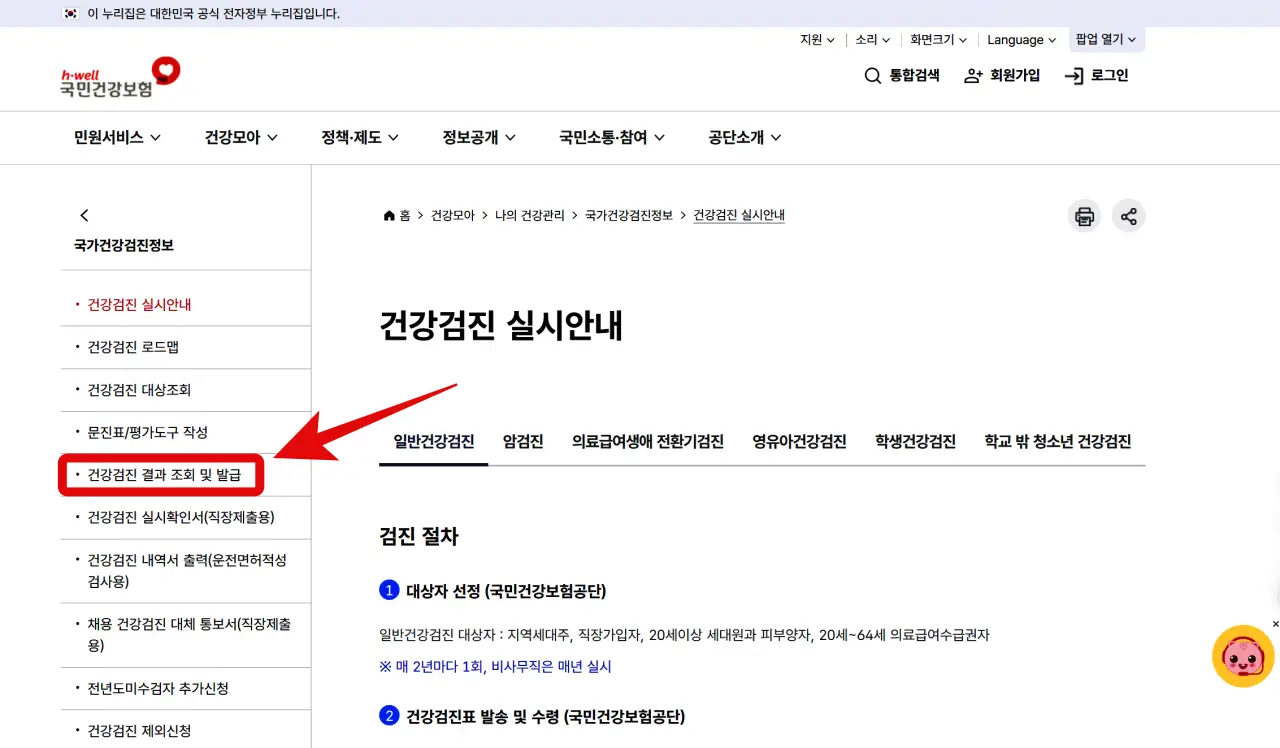
Task: Click the h-well 국민건강보험 logo
Action: 117,76
